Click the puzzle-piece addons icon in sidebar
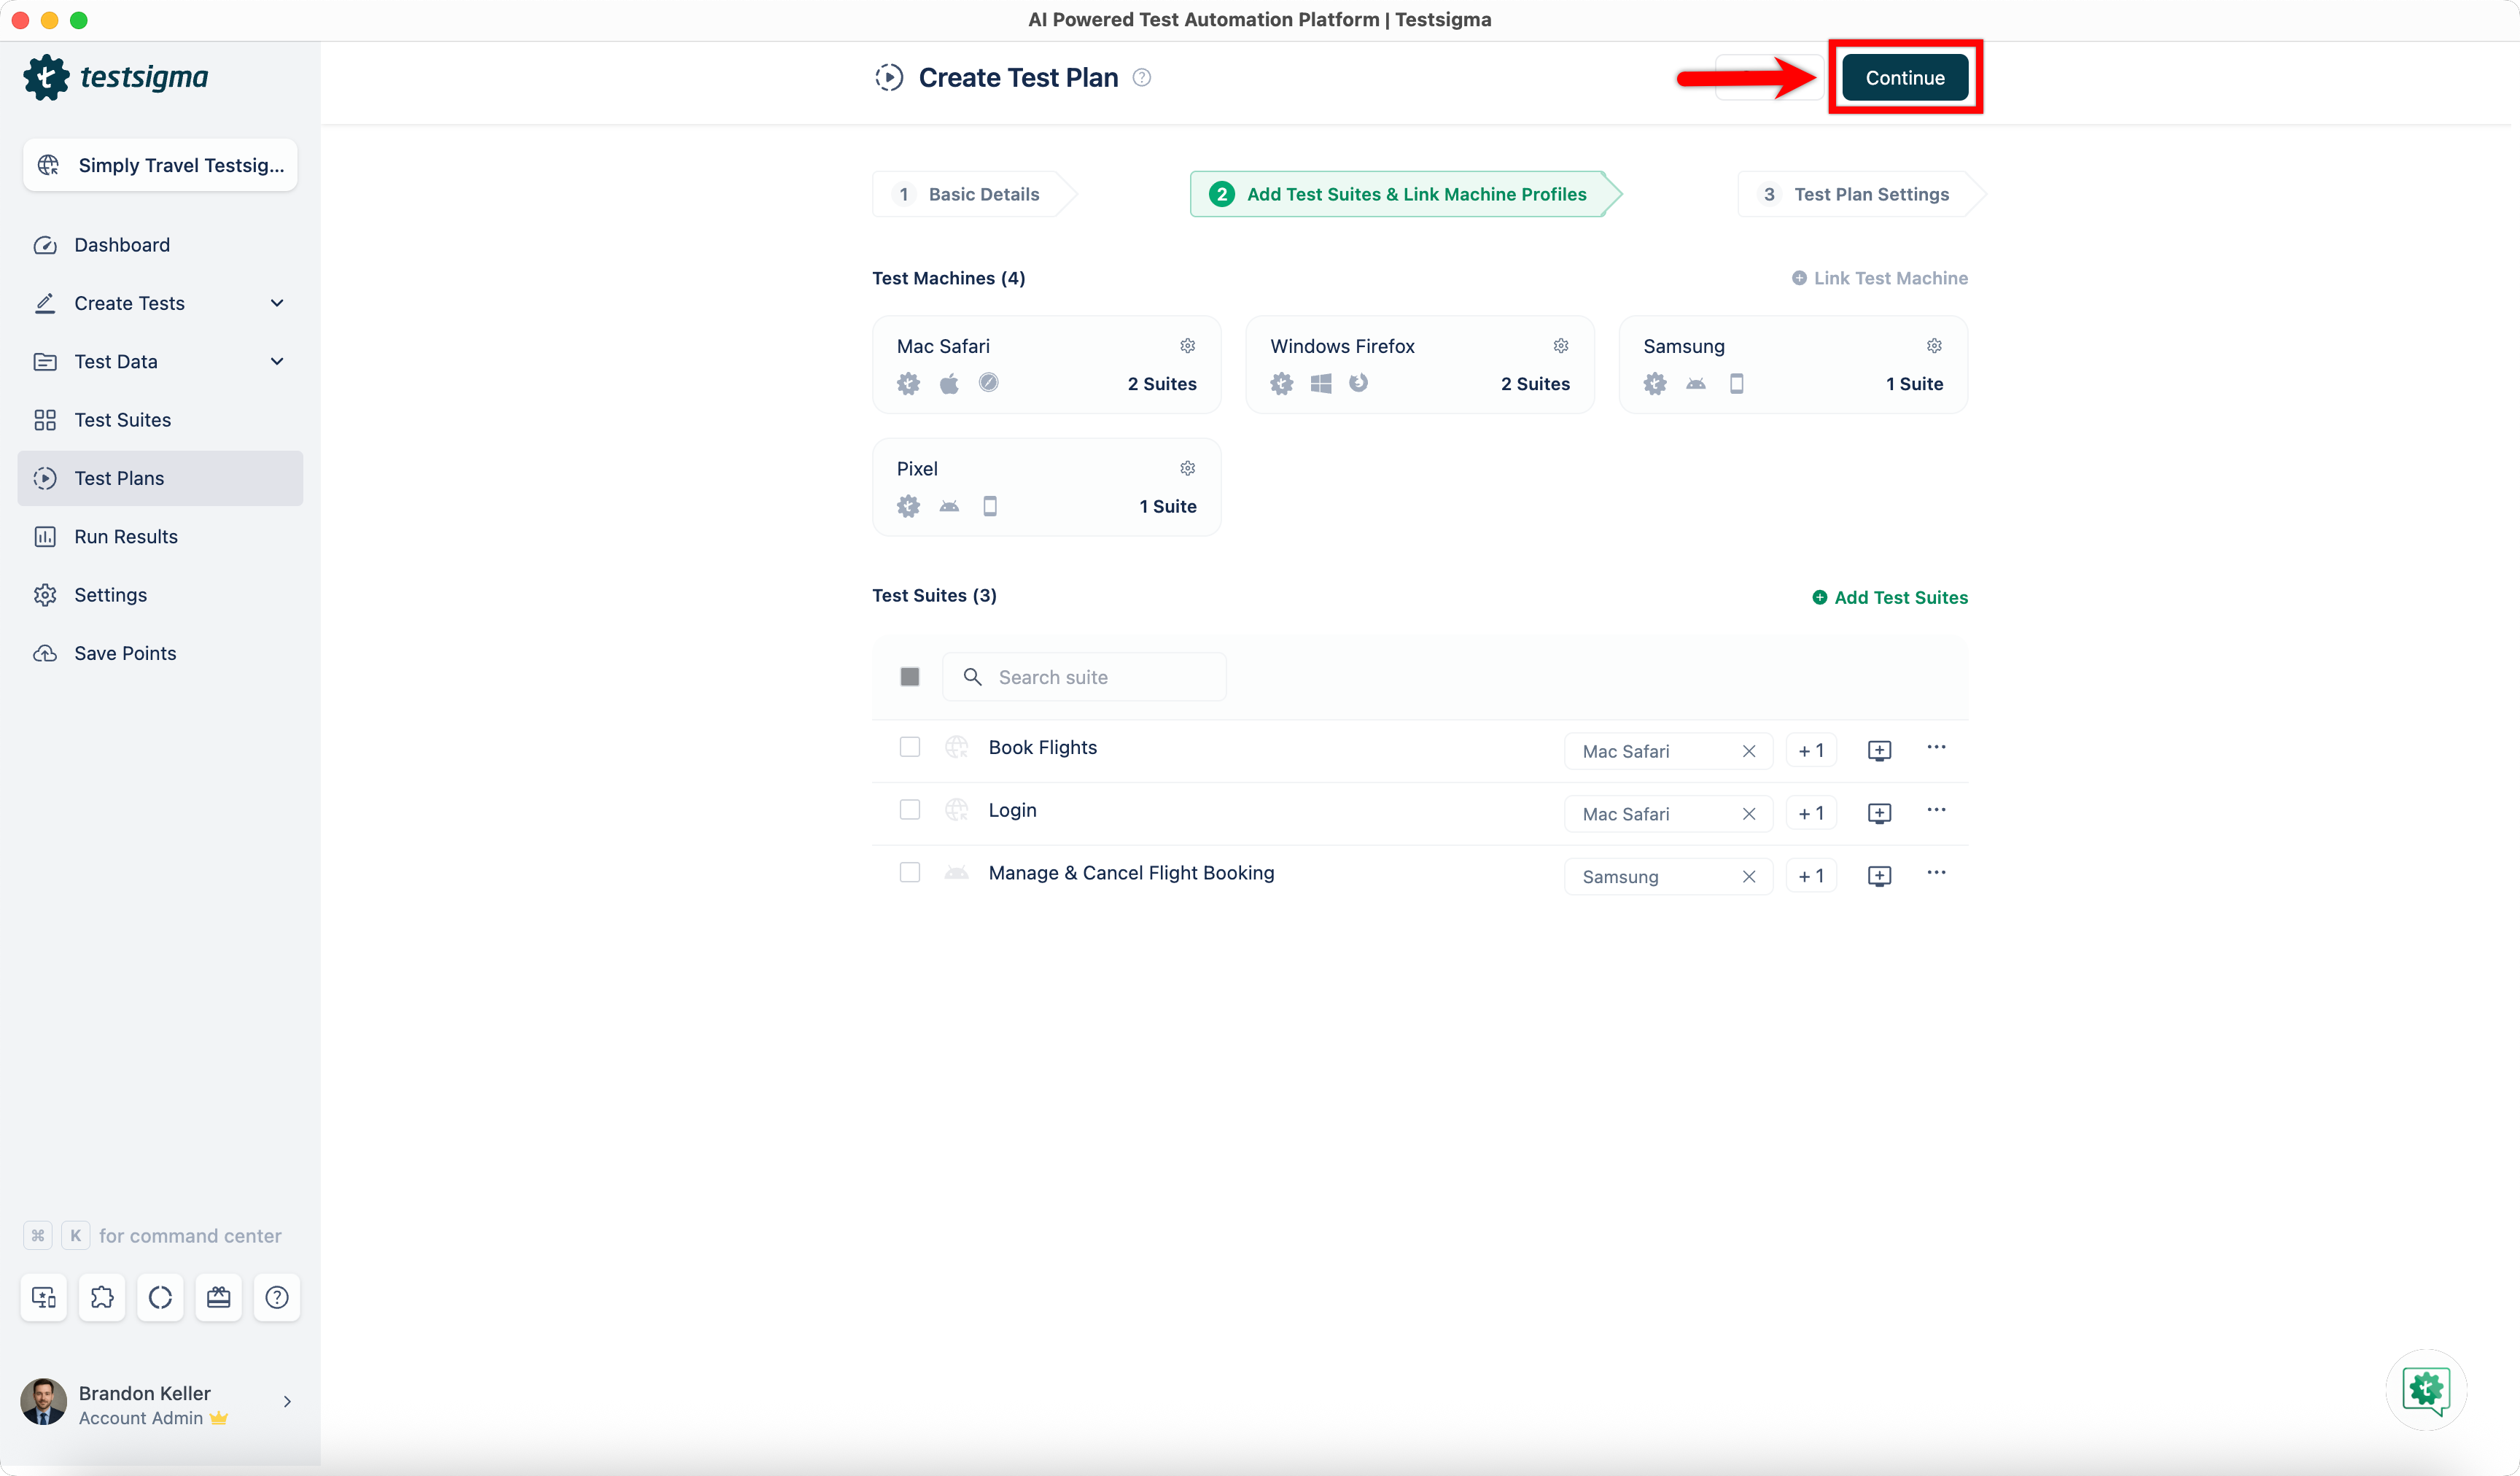Viewport: 2520px width, 1476px height. [102, 1297]
